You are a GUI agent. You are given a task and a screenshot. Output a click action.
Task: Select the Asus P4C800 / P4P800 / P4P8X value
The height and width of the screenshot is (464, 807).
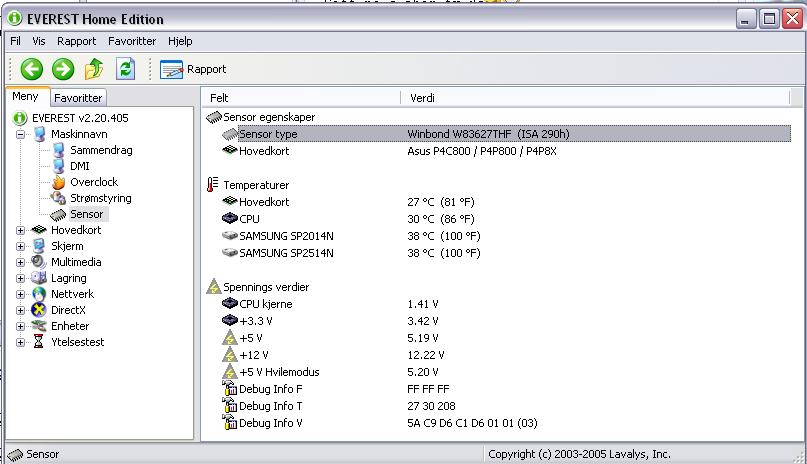[482, 151]
